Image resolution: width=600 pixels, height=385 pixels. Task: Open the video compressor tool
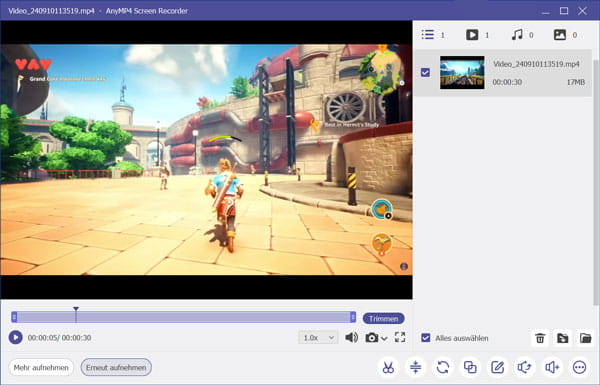coord(416,367)
